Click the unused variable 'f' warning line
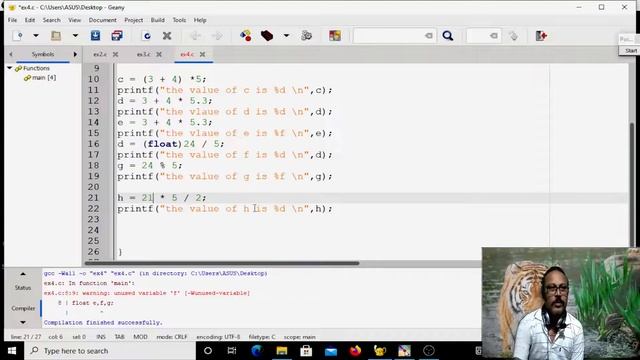This screenshot has height=360, width=640. [147, 293]
